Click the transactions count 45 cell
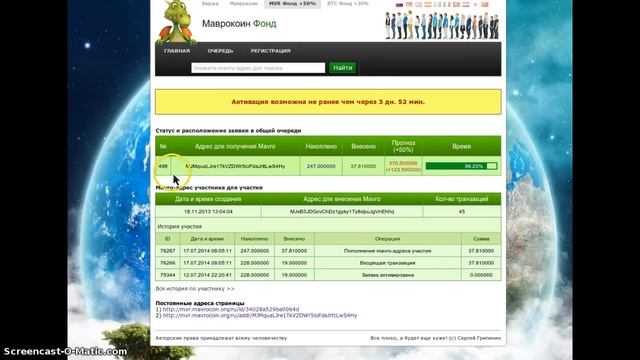Image resolution: width=640 pixels, height=360 pixels. (462, 211)
